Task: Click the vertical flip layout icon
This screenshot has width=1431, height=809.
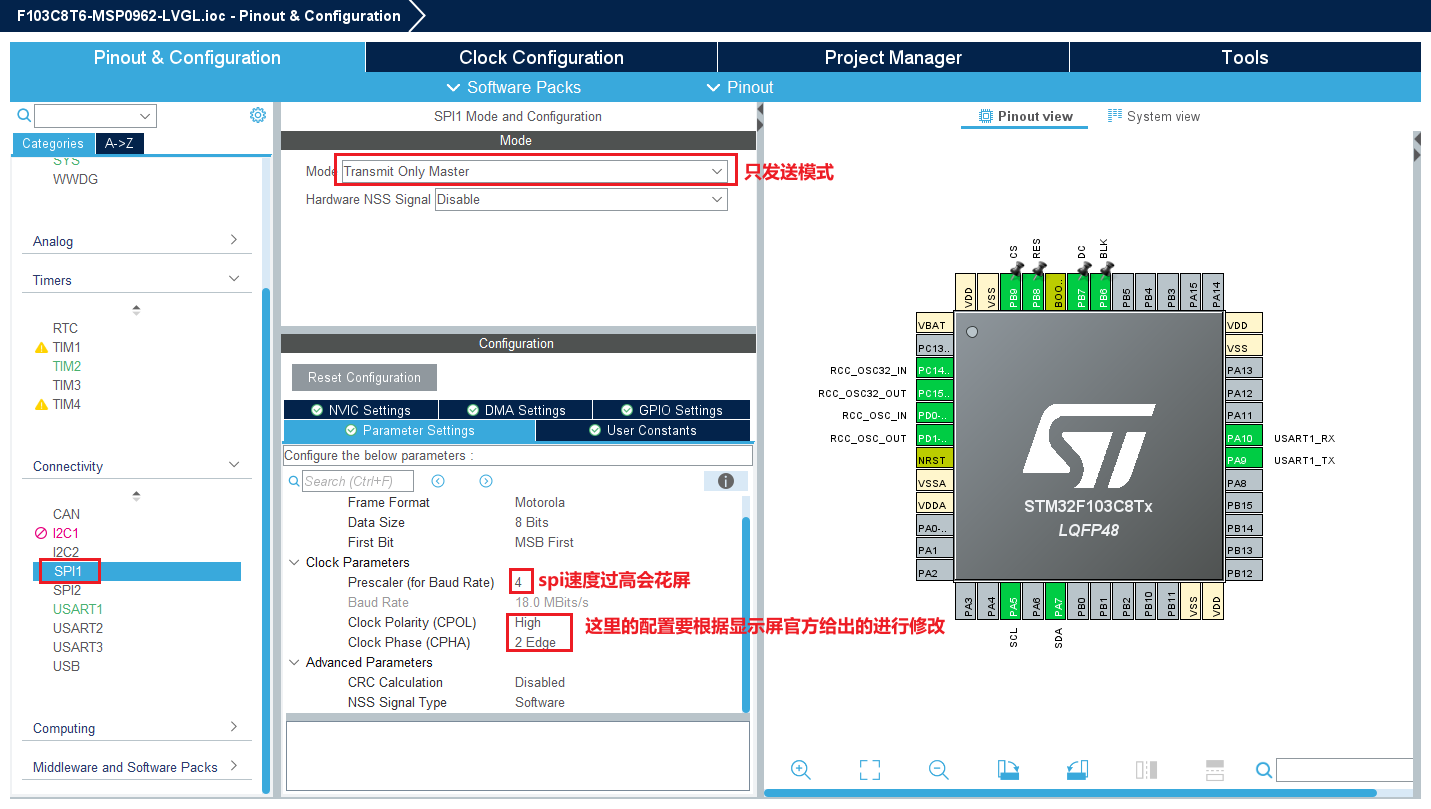Action: pyautogui.click(x=1146, y=769)
